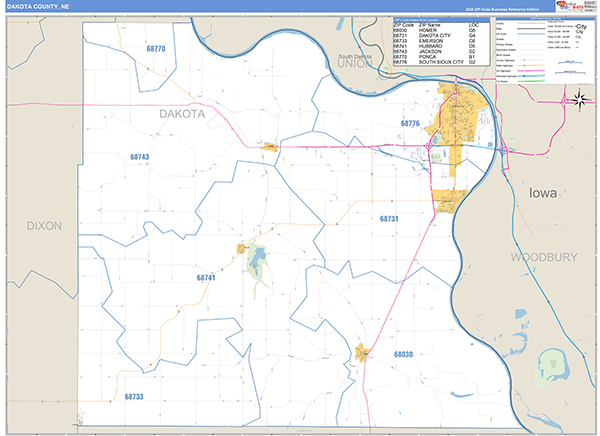Screen dimensions: 600x436
Task: Click the ZIP code label 68770
Action: [x=156, y=49]
